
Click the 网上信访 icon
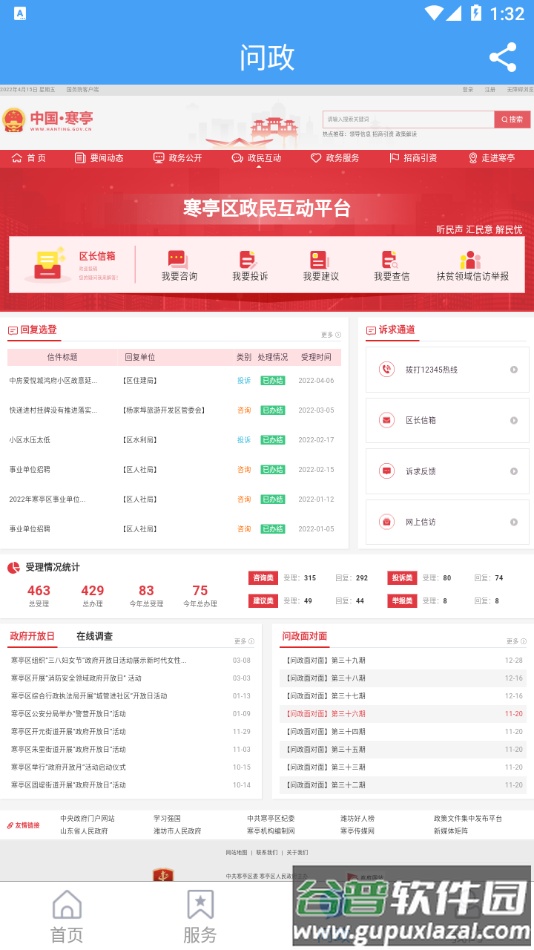click(387, 522)
